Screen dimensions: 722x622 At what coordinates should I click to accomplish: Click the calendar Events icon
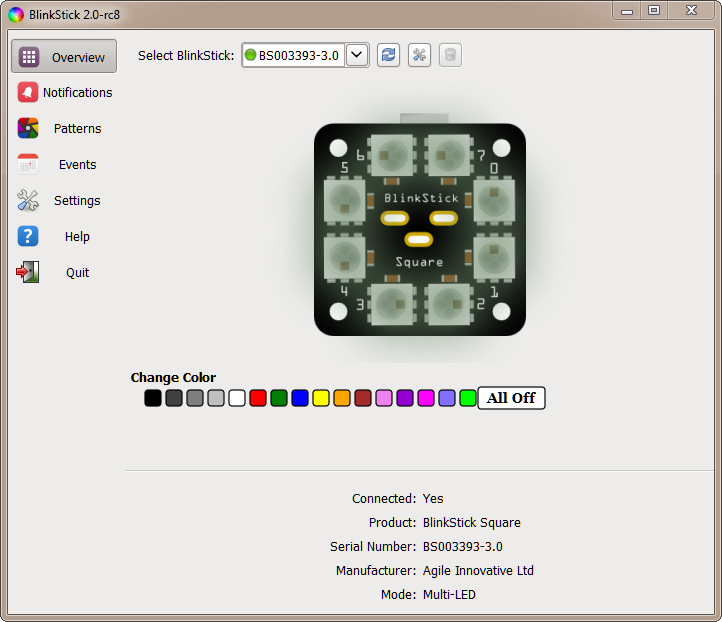(x=28, y=164)
